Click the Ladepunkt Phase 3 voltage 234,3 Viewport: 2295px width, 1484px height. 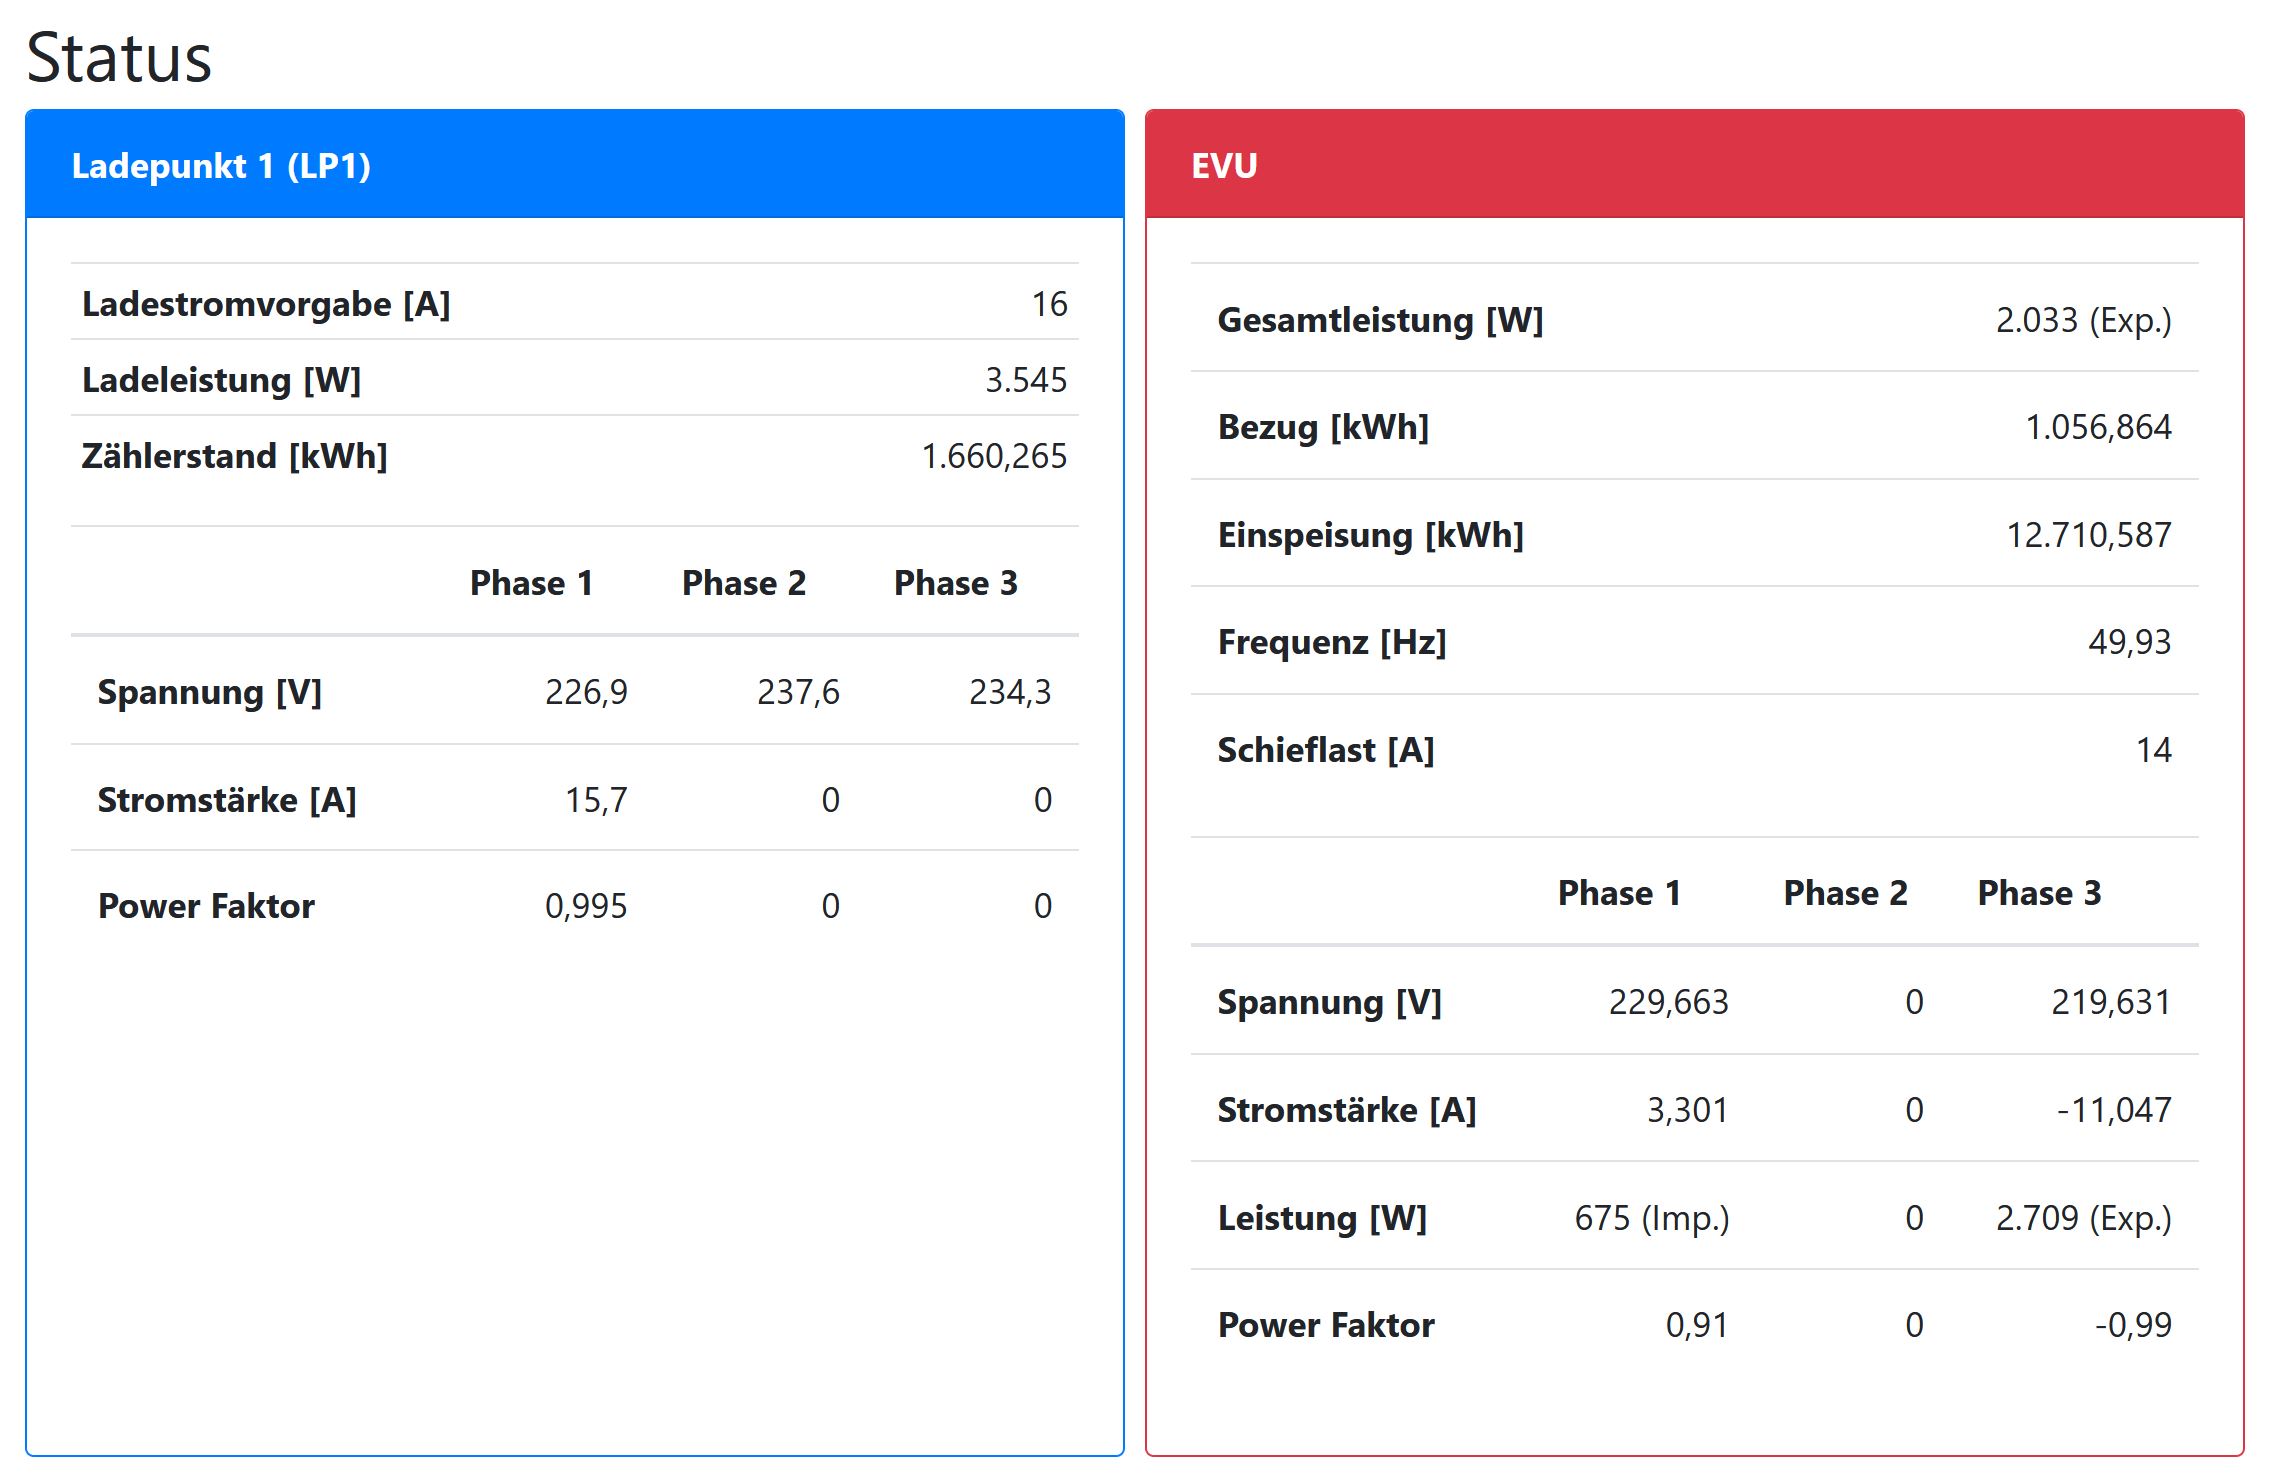(x=1009, y=692)
